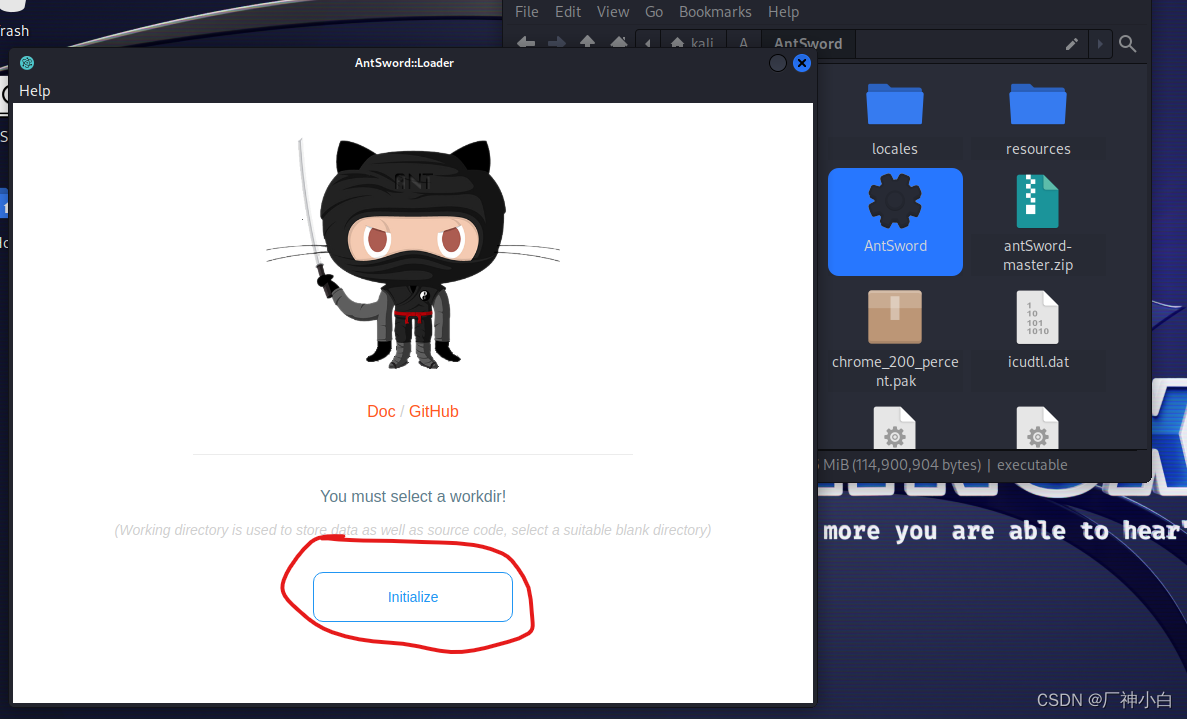This screenshot has width=1187, height=719.
Task: Open Bookmarks menu in the file manager
Action: click(715, 12)
